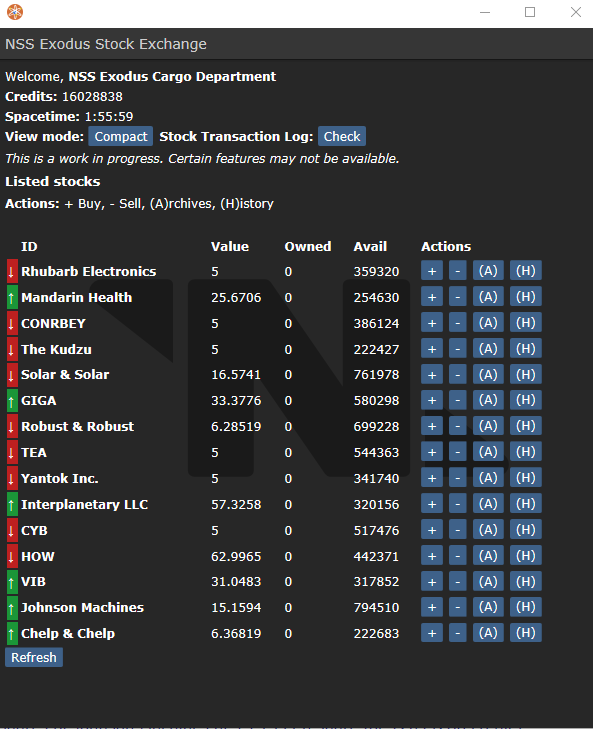Buy Yantok Inc. stock
593x729 pixels.
432,477
